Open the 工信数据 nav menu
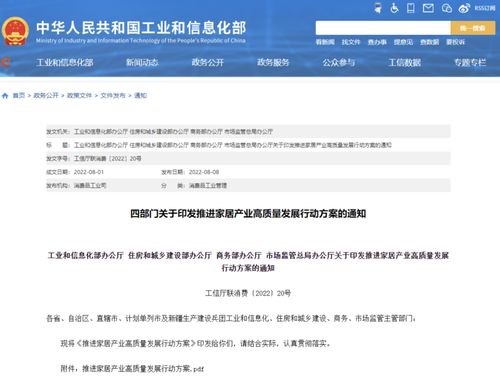 [404, 62]
